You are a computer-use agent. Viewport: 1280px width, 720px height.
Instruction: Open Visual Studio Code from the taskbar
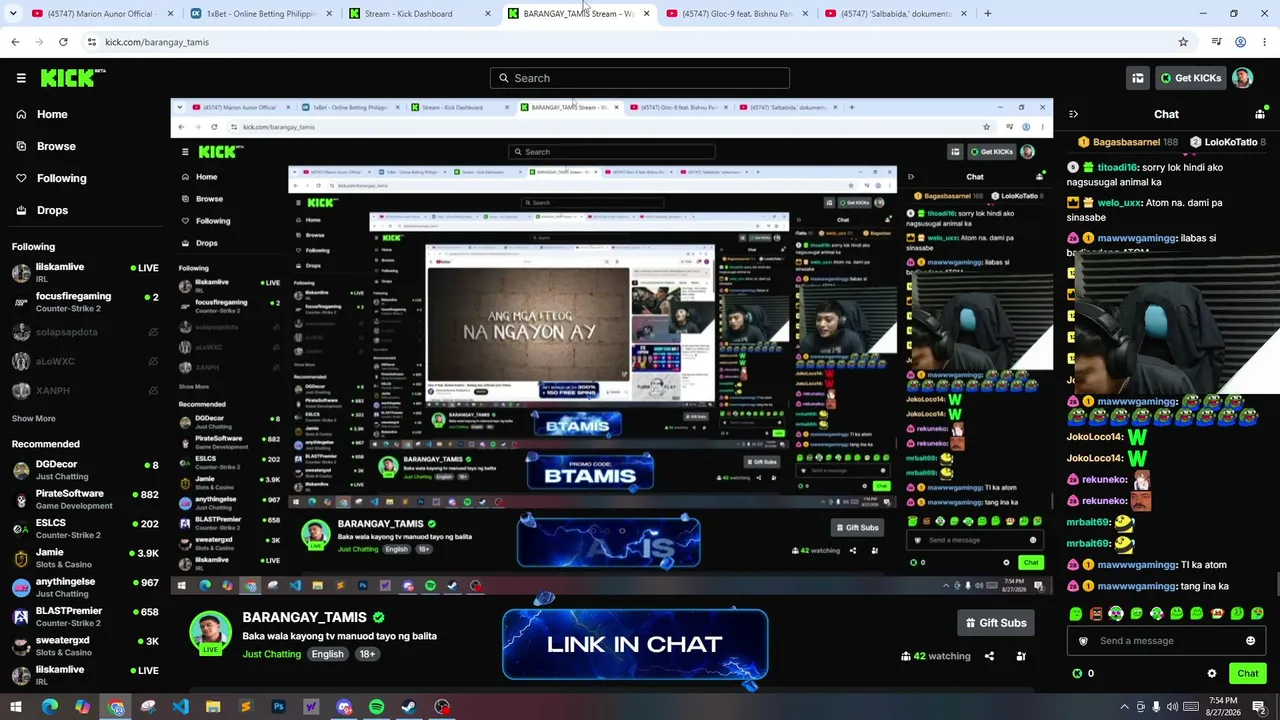pos(180,707)
